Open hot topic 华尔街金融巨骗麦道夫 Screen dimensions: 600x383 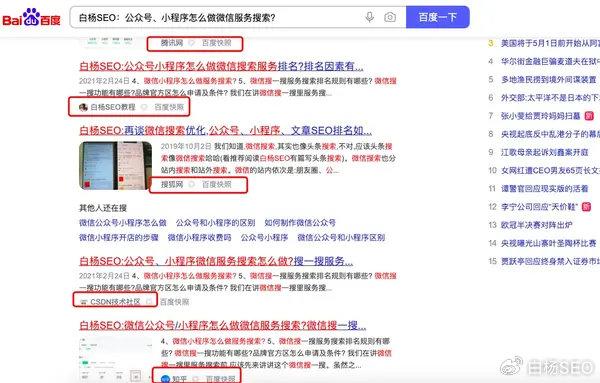[x=550, y=61]
